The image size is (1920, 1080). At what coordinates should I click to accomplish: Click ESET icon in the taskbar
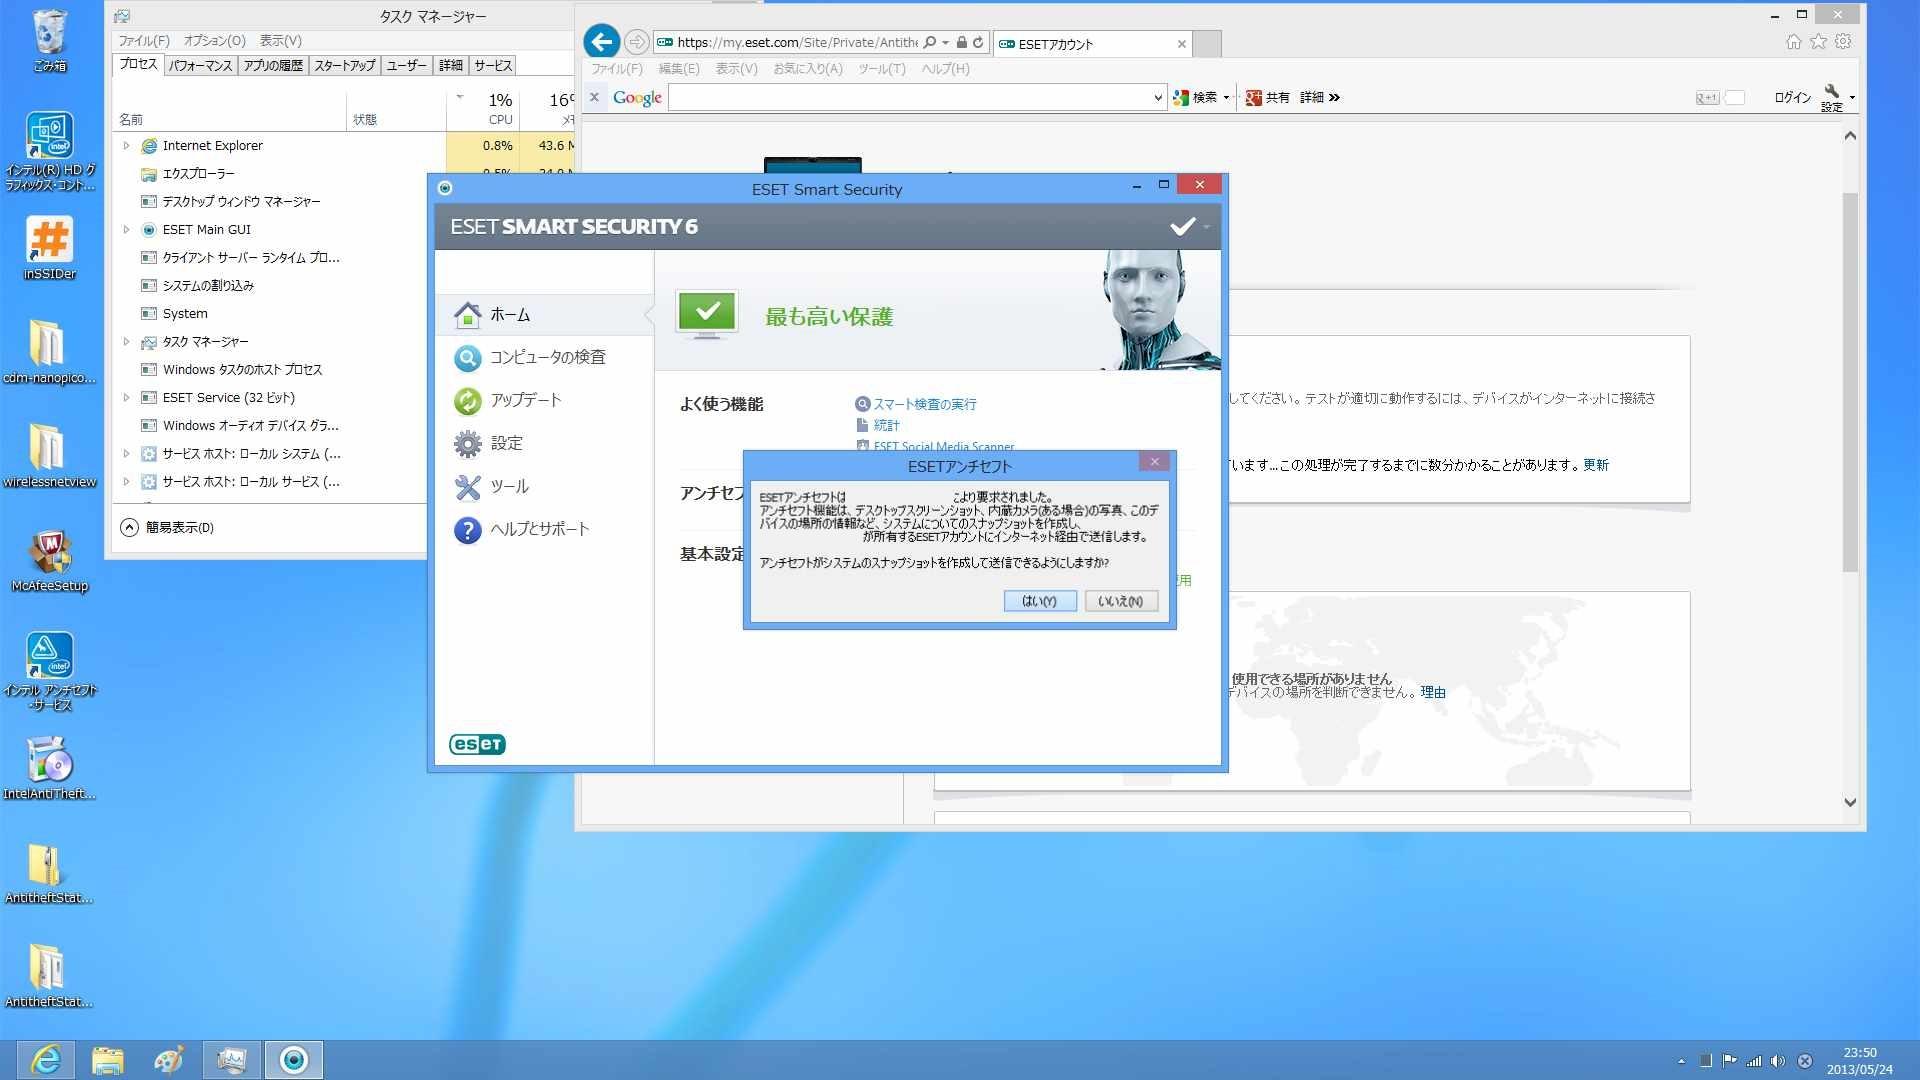[x=294, y=1059]
